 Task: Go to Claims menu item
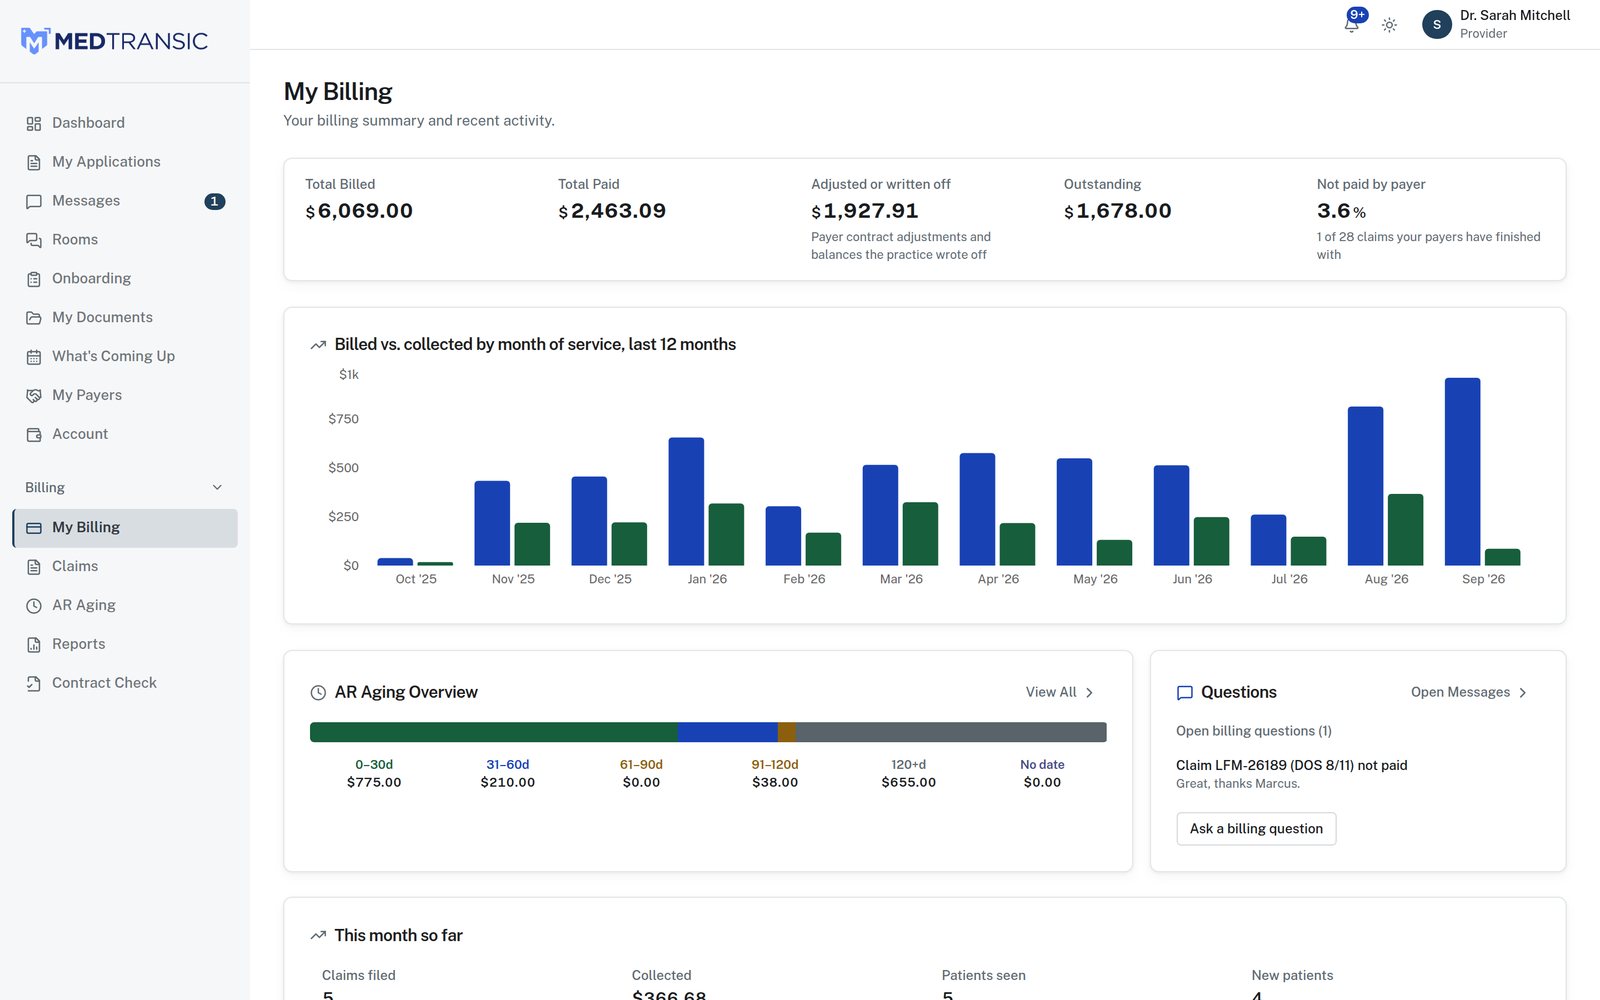pyautogui.click(x=125, y=567)
